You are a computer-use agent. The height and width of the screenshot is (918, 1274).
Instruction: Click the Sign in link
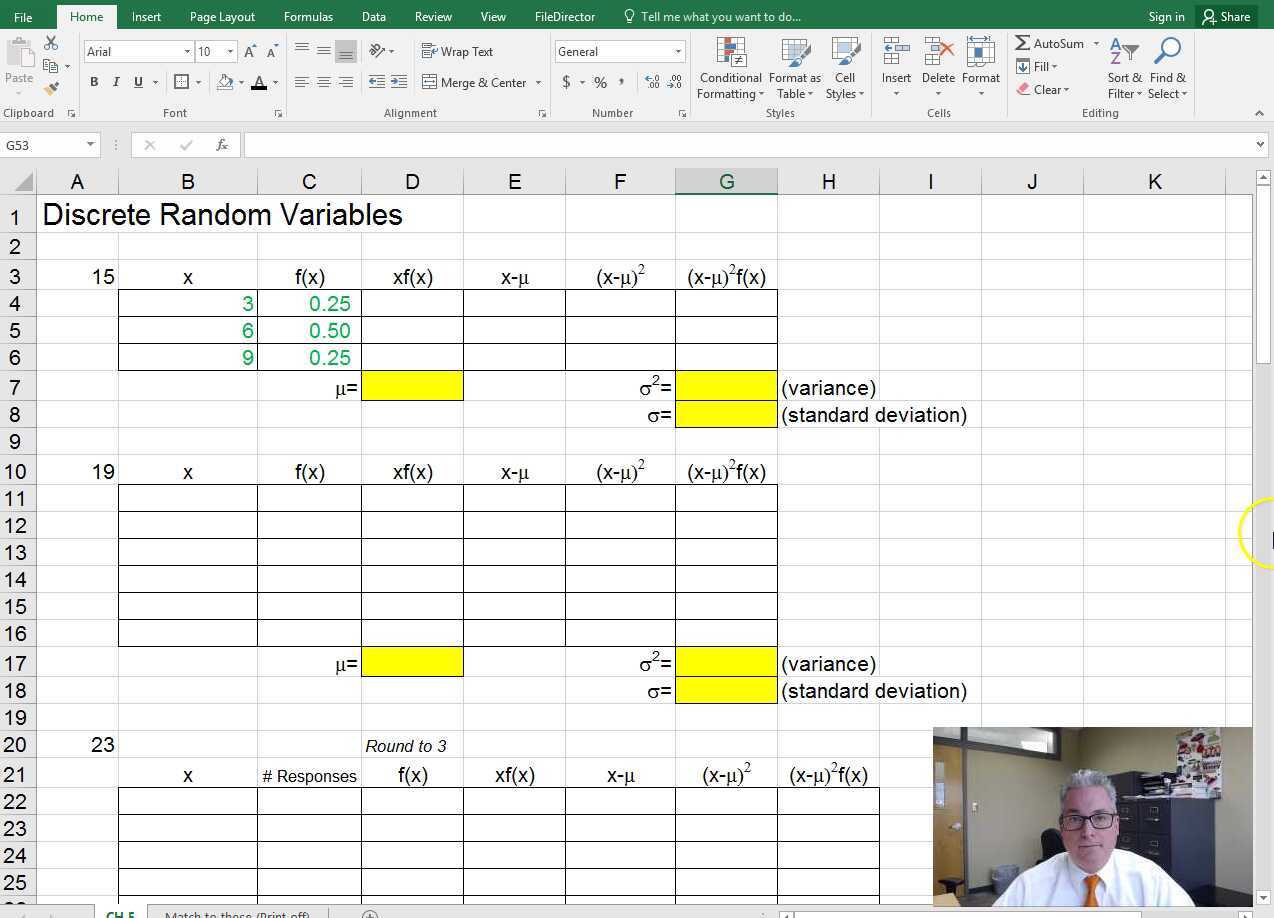pyautogui.click(x=1166, y=16)
